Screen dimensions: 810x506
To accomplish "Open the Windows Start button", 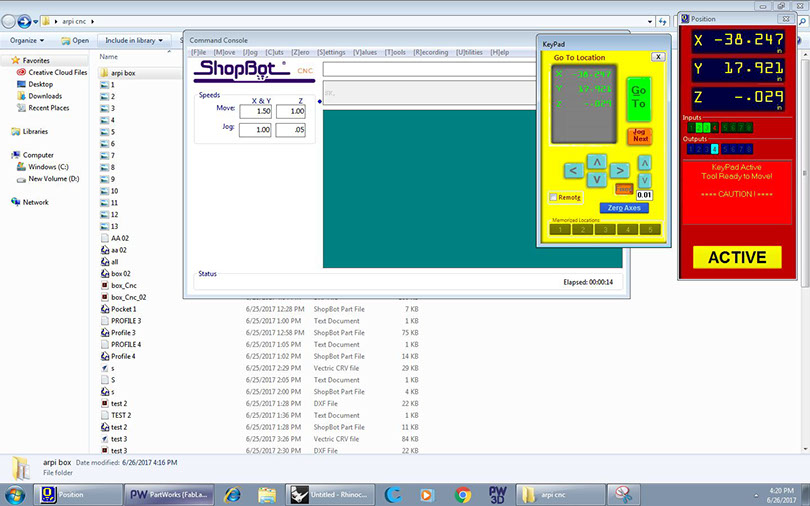I will click(14, 495).
